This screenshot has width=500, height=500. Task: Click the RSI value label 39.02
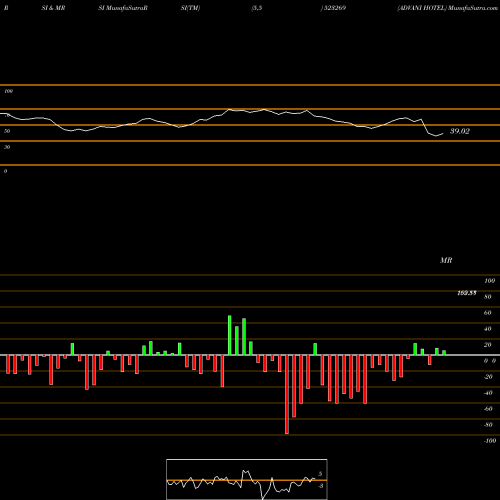(x=460, y=131)
